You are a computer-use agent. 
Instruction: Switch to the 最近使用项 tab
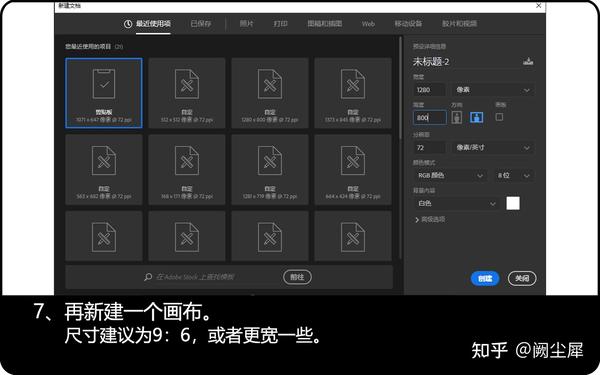click(x=147, y=24)
